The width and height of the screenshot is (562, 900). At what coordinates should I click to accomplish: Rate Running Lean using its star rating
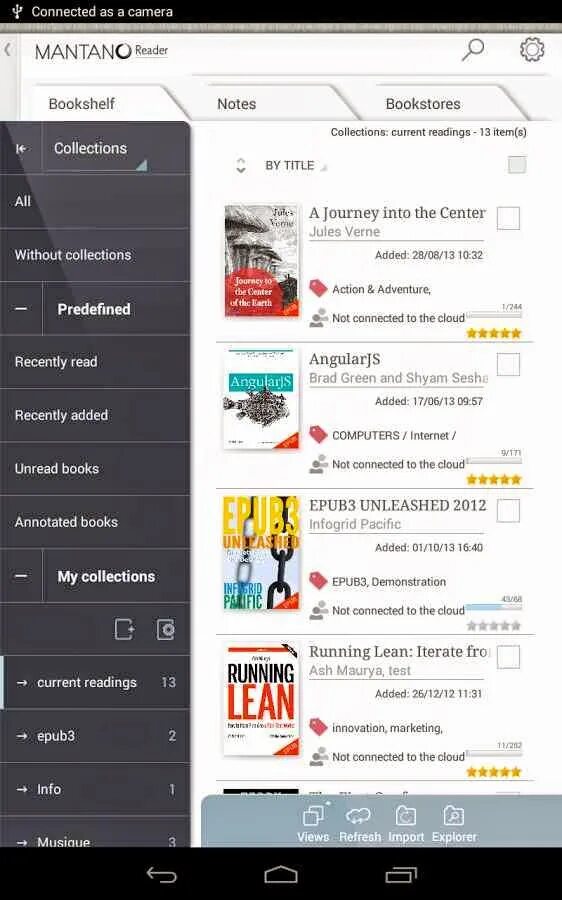pos(494,772)
